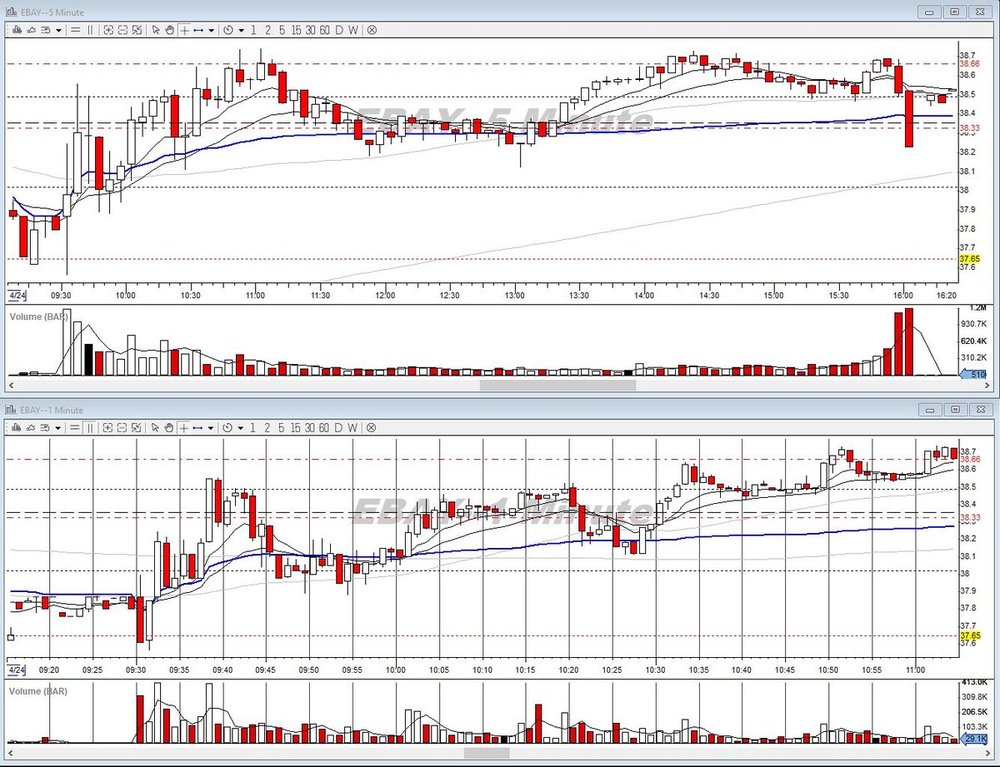Select the trend line drawing tool in 1 Minute toolbar
Viewport: 1000px width, 767px height.
coord(198,427)
